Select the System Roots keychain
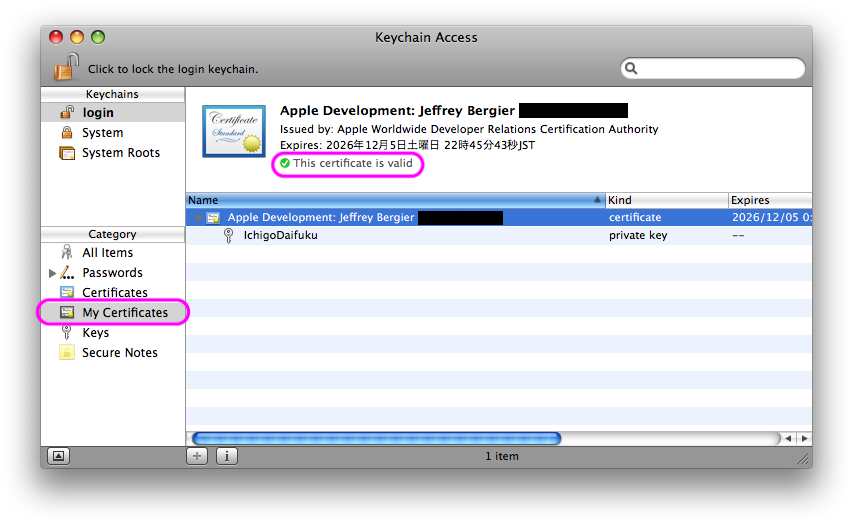 (120, 153)
